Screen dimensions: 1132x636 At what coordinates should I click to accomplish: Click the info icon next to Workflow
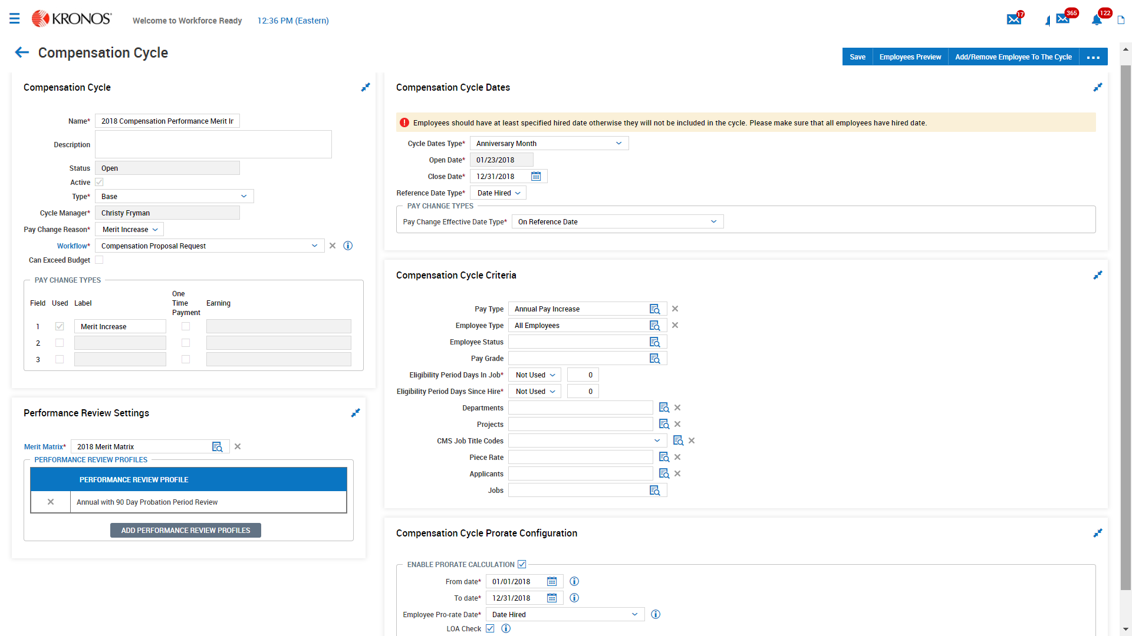(x=348, y=245)
